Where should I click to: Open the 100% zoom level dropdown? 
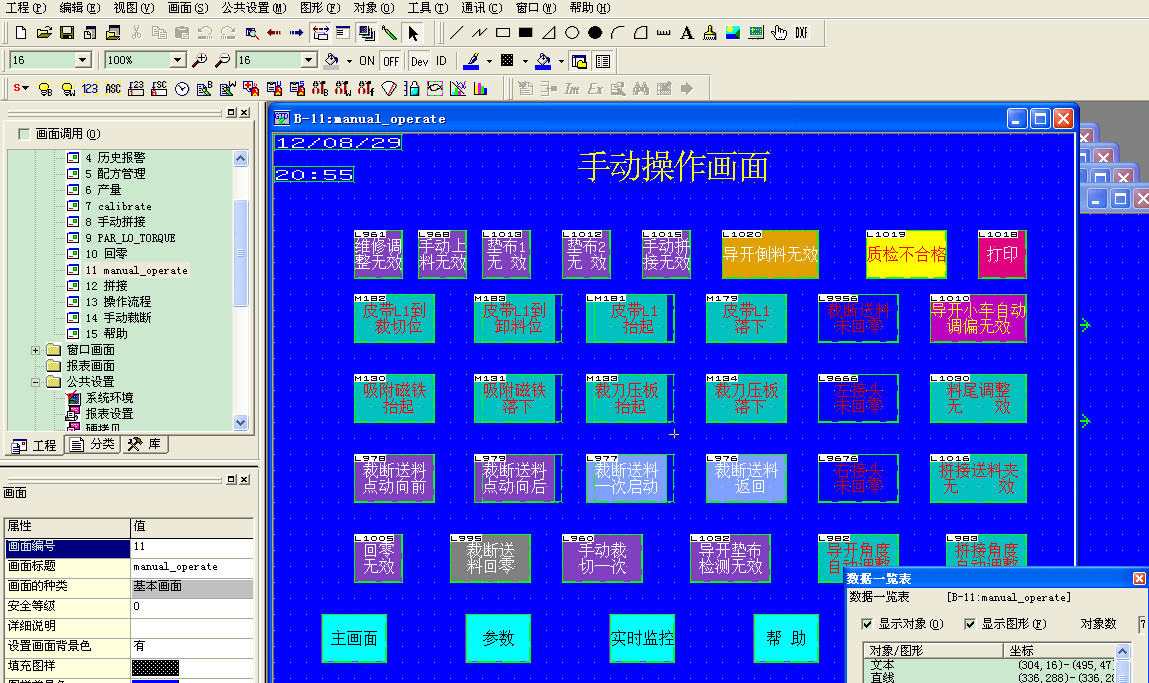[x=177, y=61]
